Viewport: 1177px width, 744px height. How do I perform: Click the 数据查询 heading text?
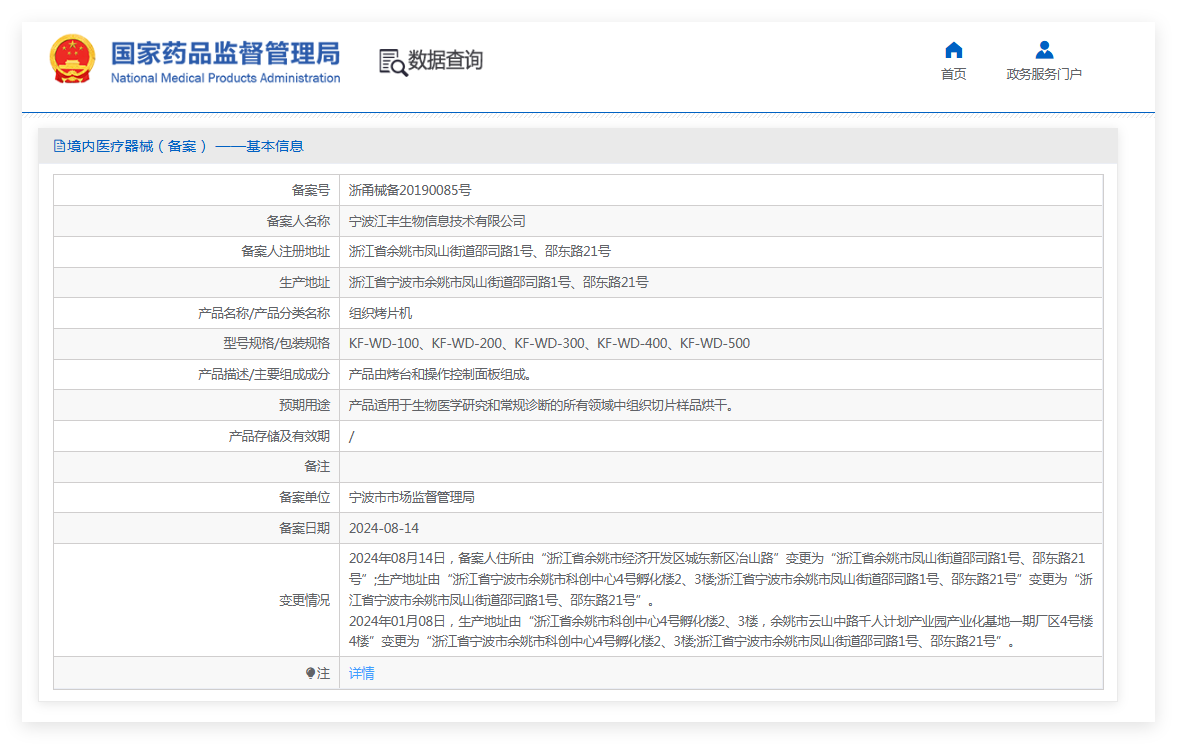pos(445,60)
